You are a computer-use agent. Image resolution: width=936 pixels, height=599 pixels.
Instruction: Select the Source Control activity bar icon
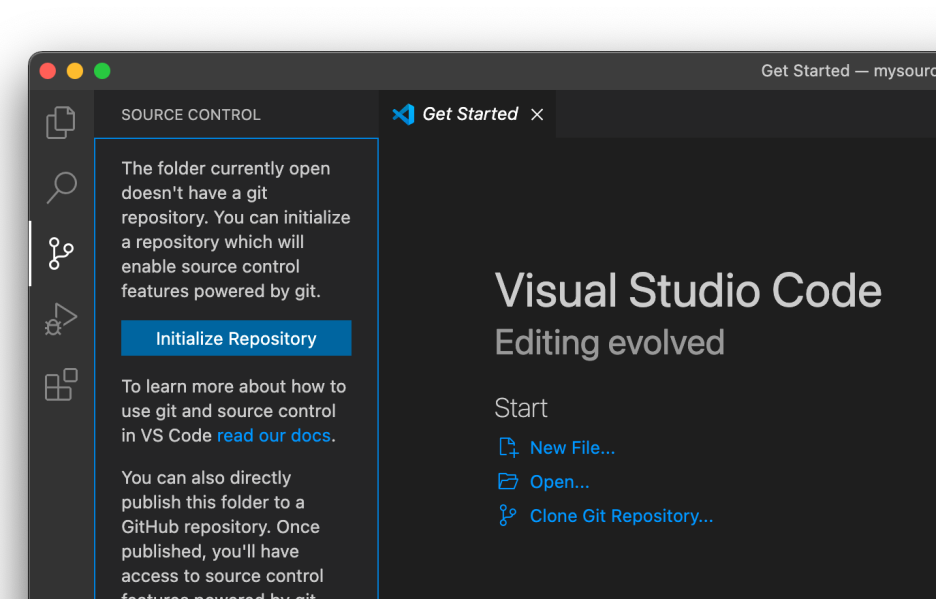[x=61, y=253]
